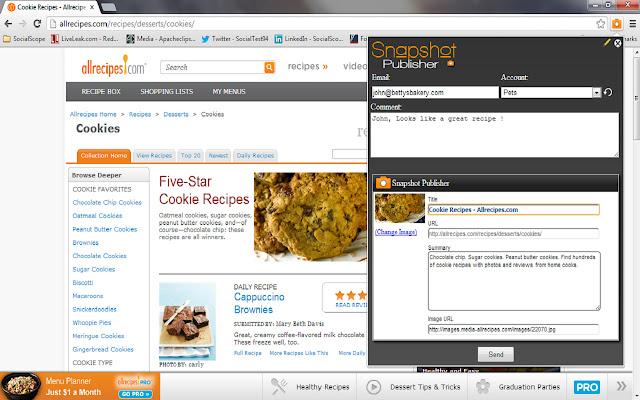This screenshot has width=640, height=400.
Task: Switch to the View Recipes tab
Action: pyautogui.click(x=154, y=156)
